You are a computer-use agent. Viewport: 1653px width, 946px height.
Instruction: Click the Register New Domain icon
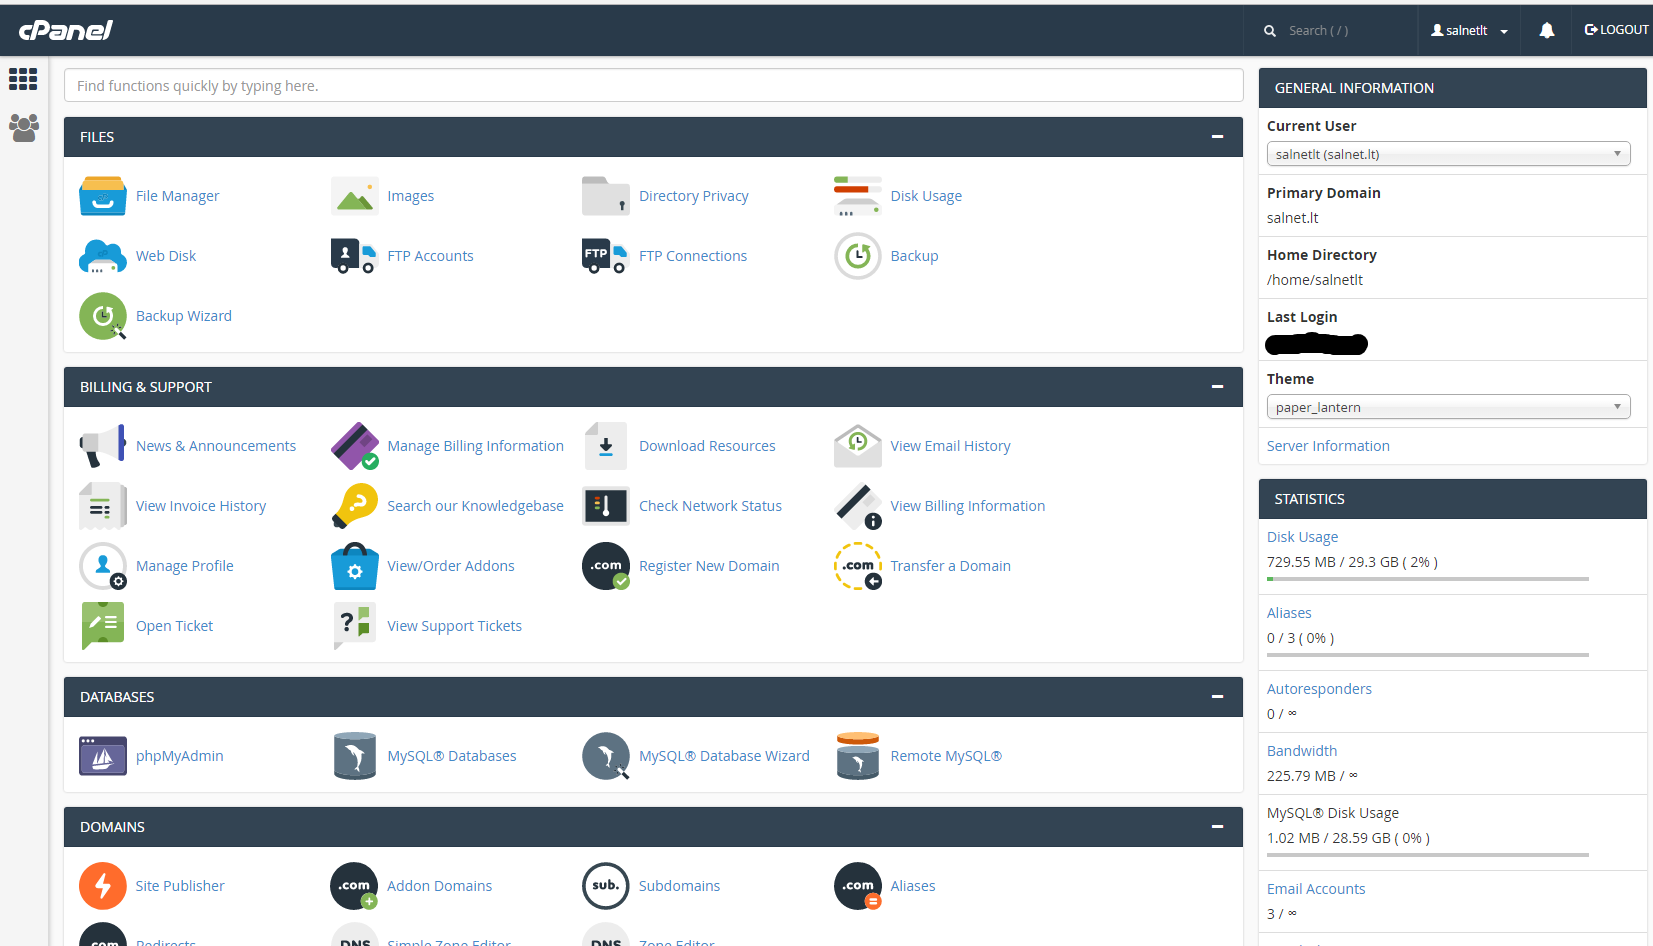606,566
